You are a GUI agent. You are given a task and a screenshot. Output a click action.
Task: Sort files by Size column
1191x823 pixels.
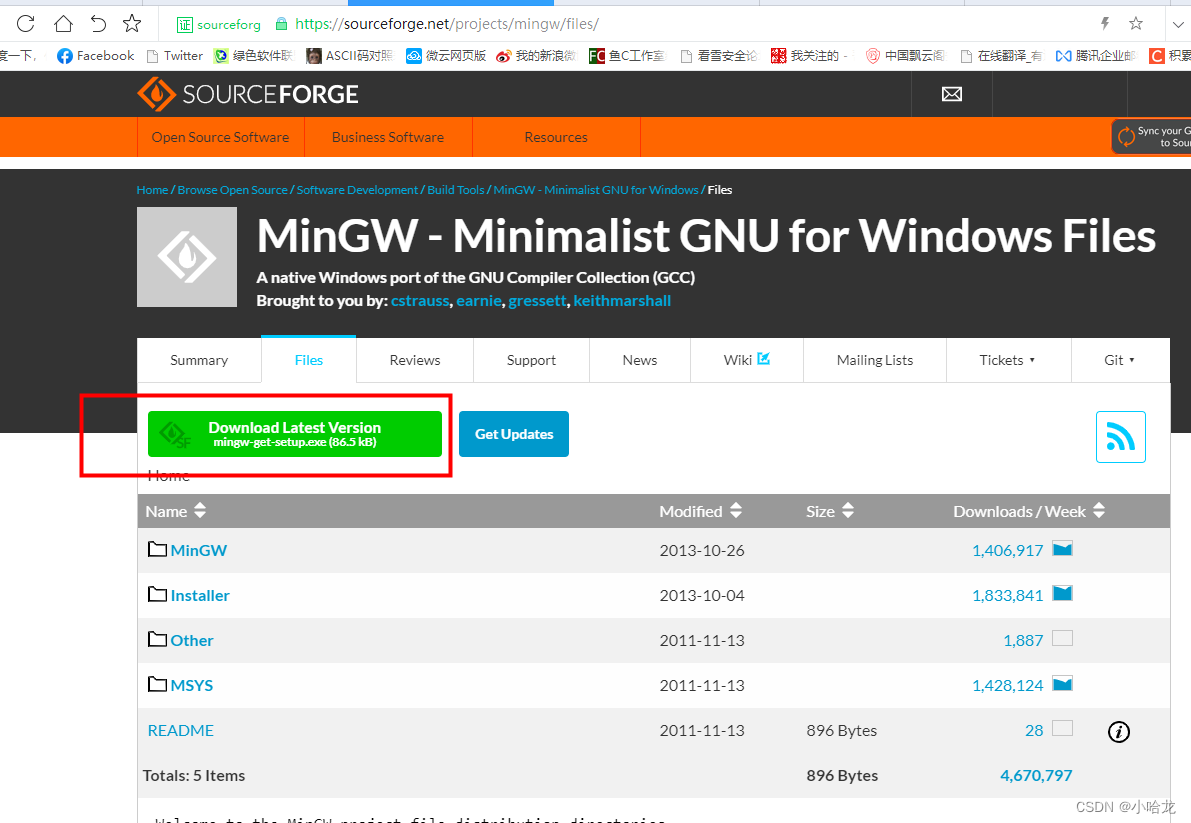pos(830,511)
